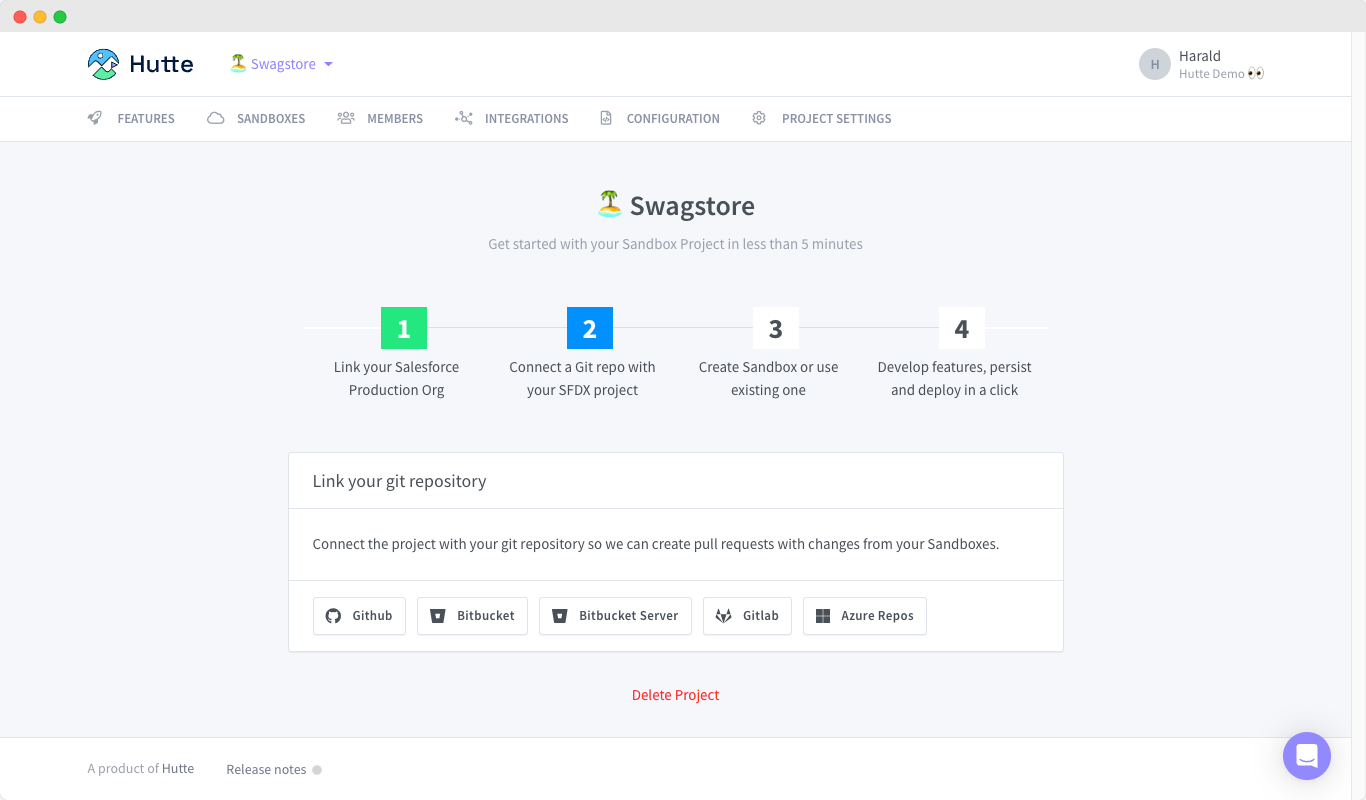The image size is (1366, 800).
Task: Click the cloud icon beside Sandboxes
Action: click(216, 118)
